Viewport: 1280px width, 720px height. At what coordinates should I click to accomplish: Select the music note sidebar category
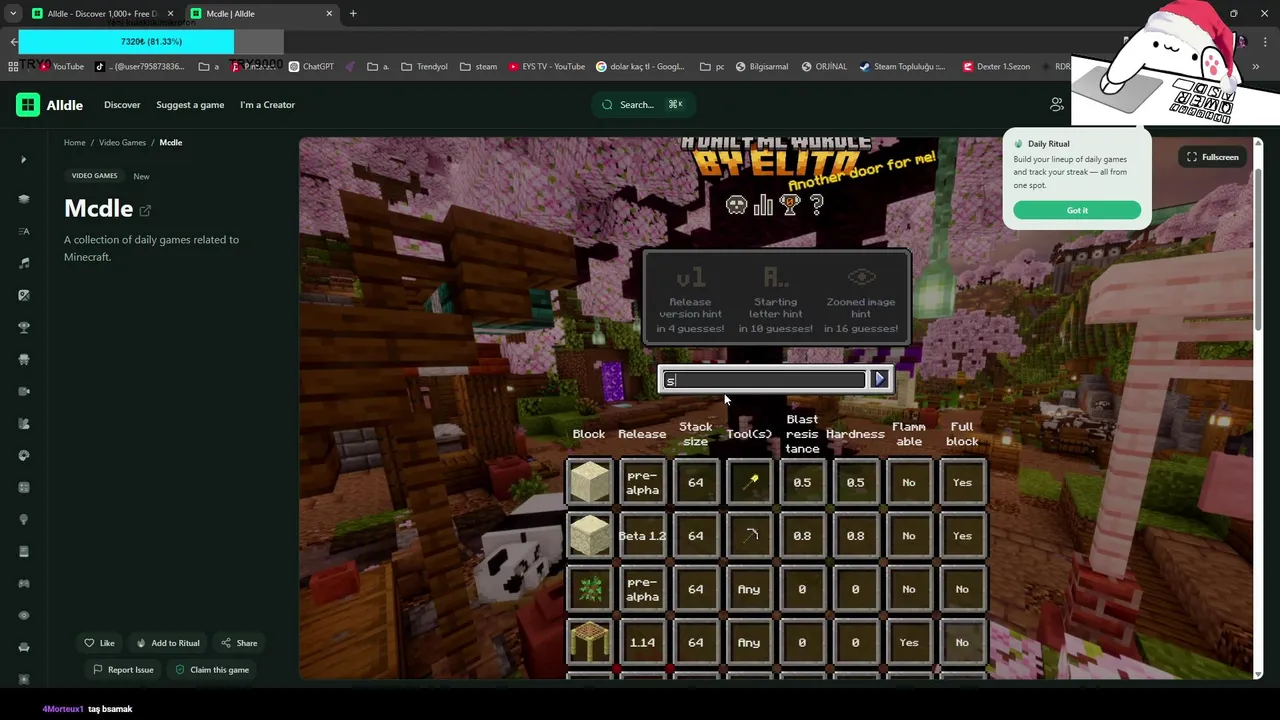pyautogui.click(x=24, y=263)
